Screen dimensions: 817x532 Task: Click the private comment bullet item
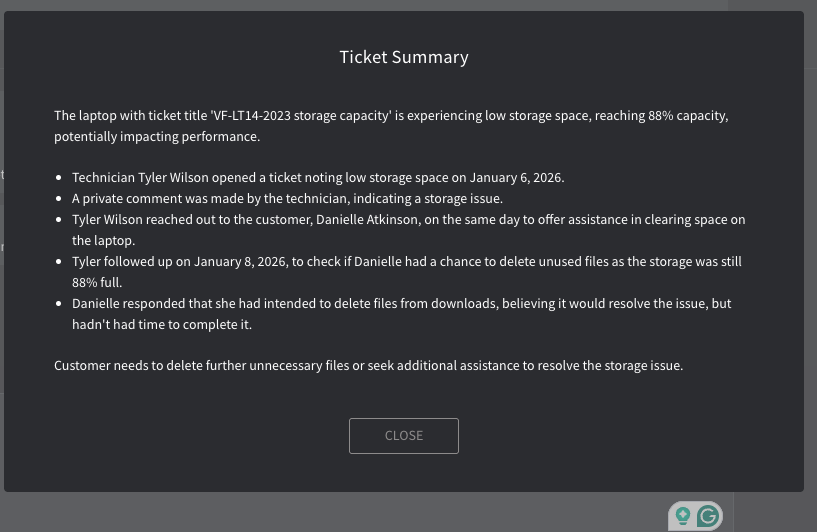pyautogui.click(x=287, y=199)
